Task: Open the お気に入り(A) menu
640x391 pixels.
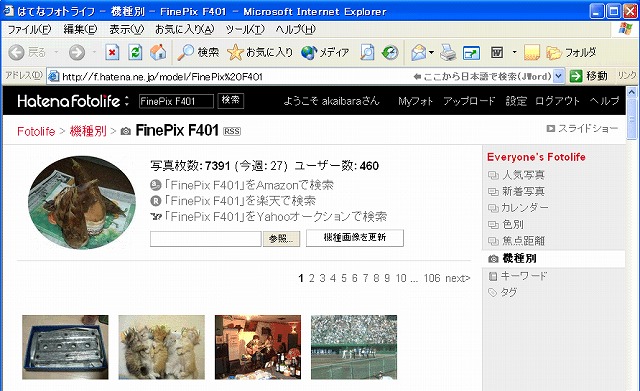Action: click(x=184, y=29)
